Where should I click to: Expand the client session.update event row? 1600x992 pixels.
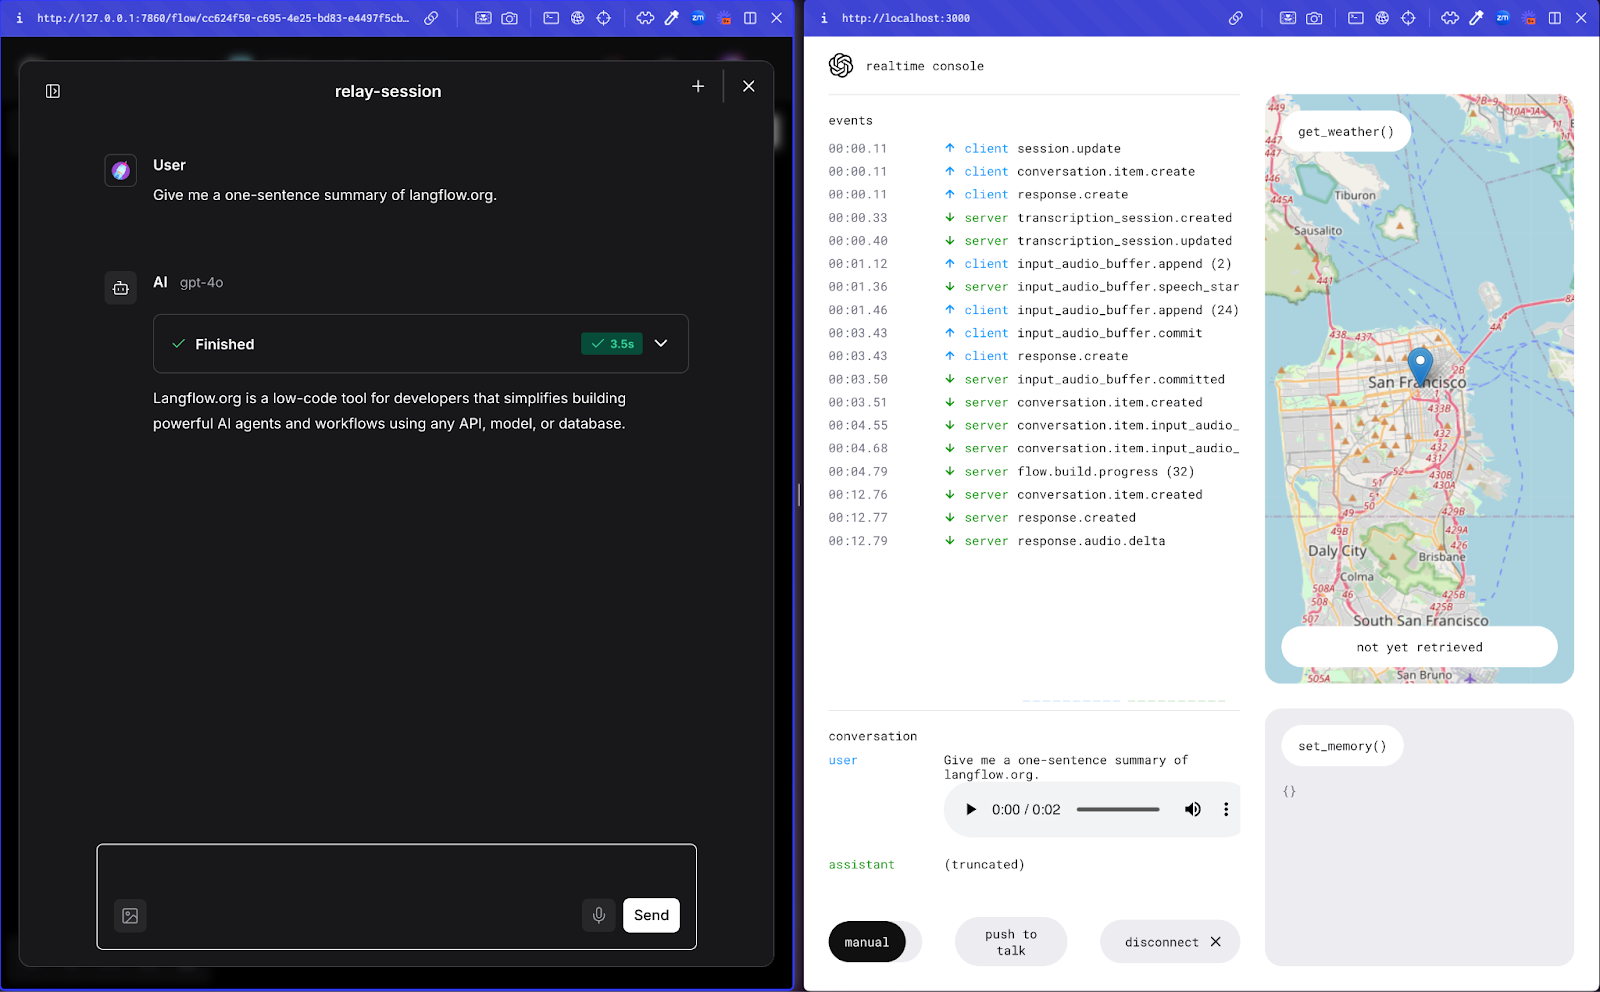[1068, 149]
